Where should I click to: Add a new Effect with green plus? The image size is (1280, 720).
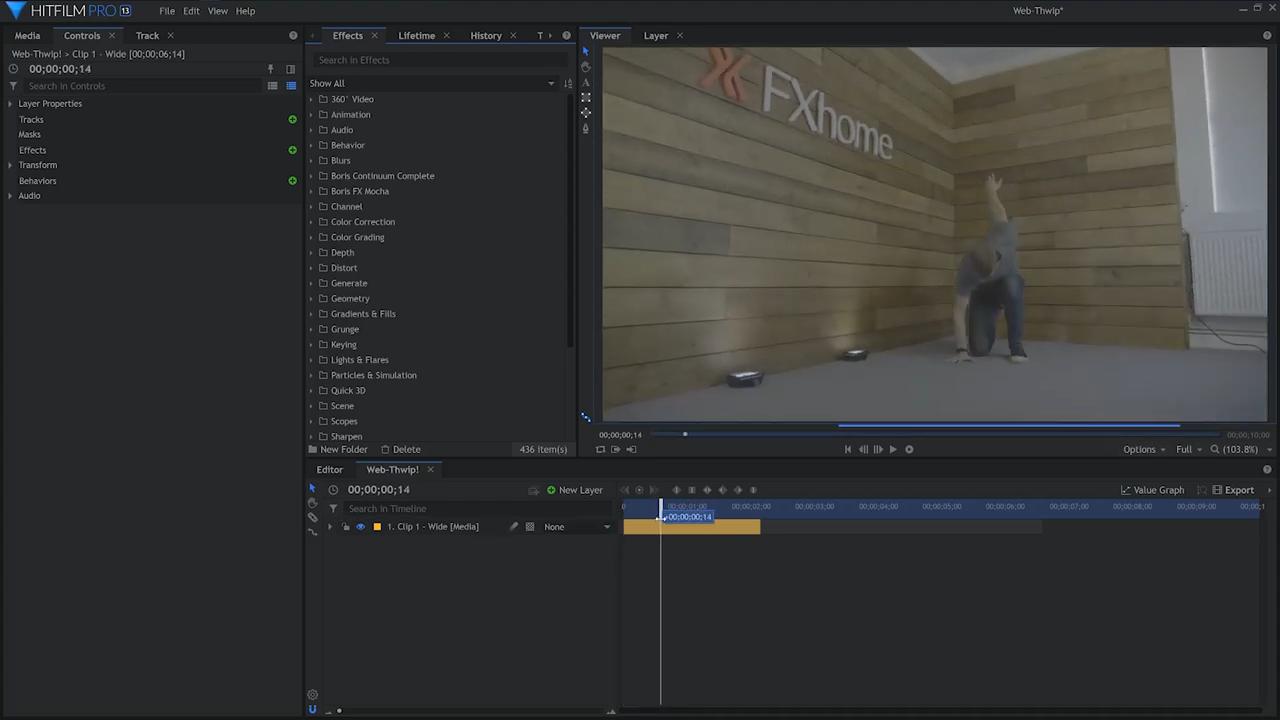pyautogui.click(x=292, y=150)
